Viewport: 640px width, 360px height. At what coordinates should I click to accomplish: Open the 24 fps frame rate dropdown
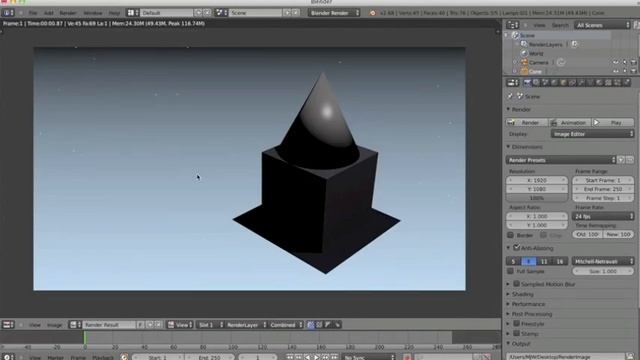[603, 216]
